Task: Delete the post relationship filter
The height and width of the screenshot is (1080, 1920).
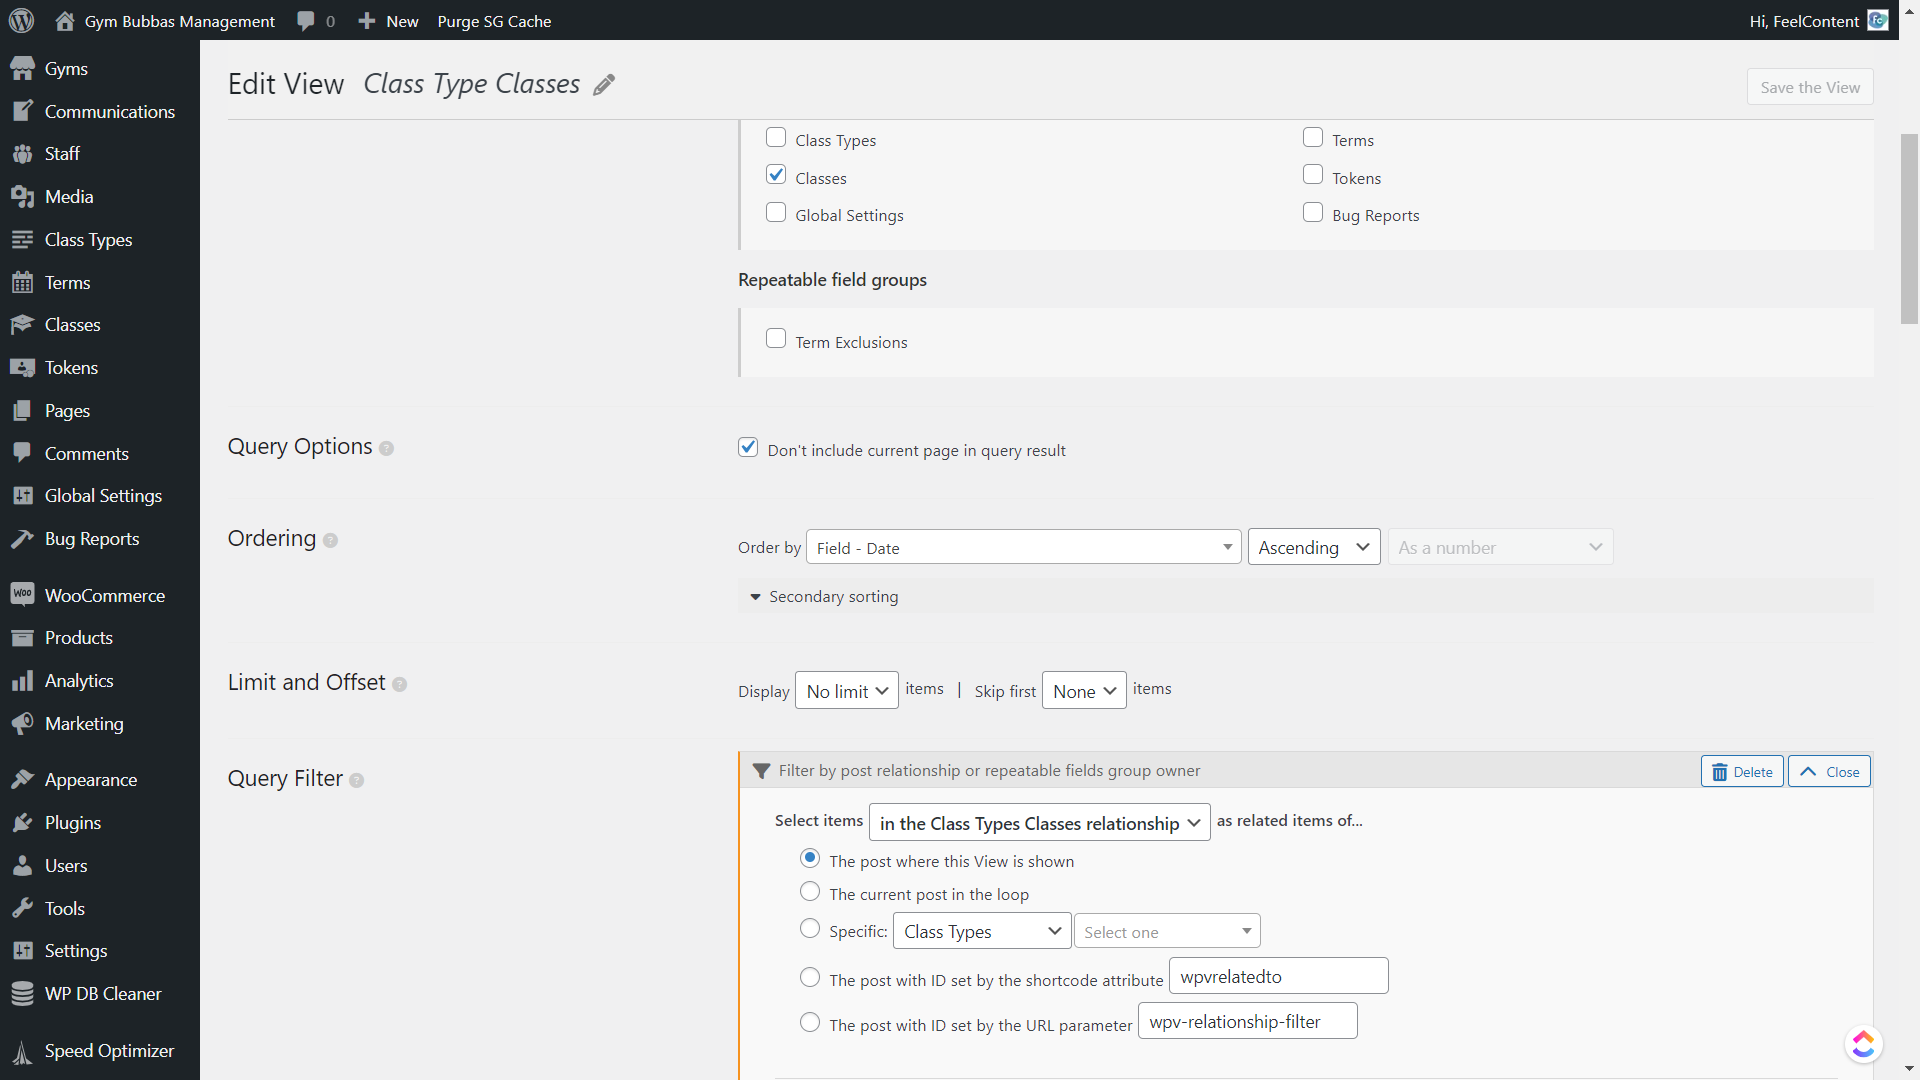Action: pyautogui.click(x=1742, y=772)
